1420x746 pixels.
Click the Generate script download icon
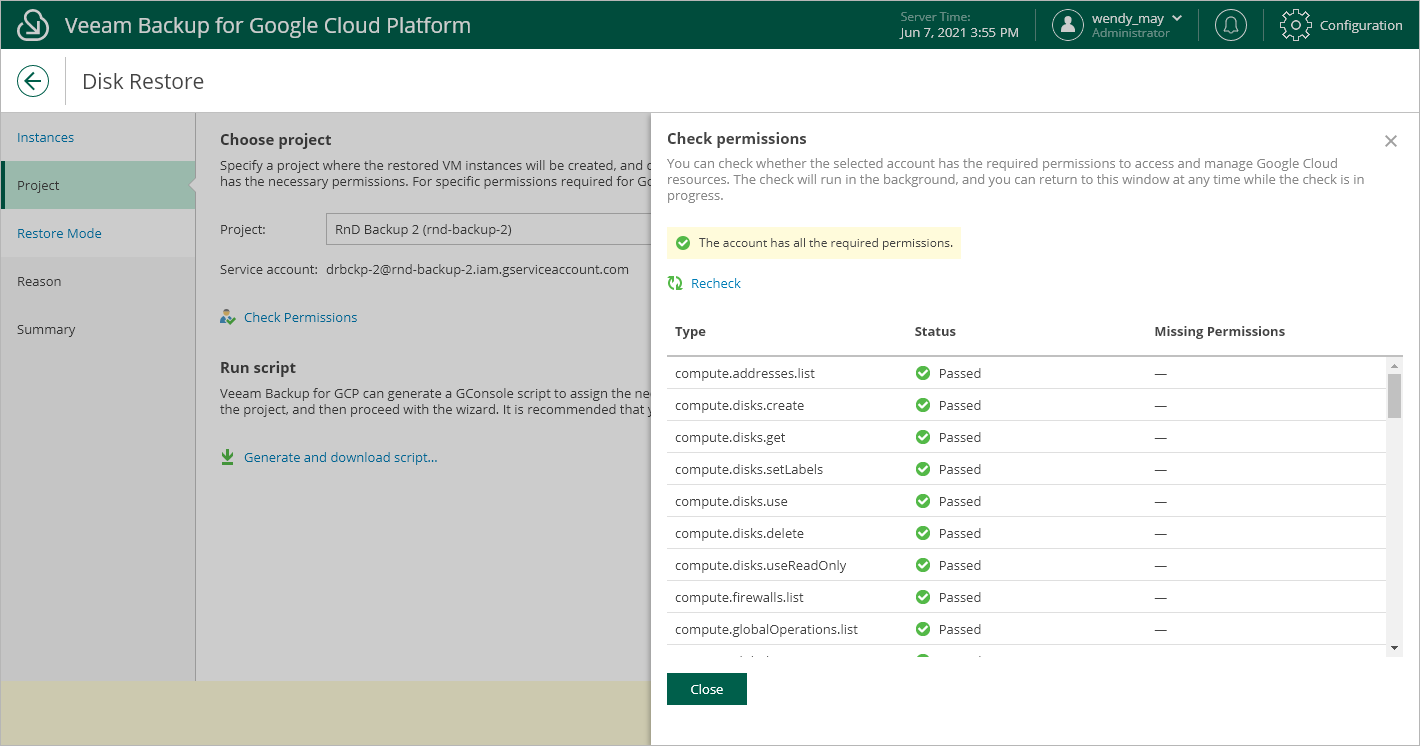(228, 457)
